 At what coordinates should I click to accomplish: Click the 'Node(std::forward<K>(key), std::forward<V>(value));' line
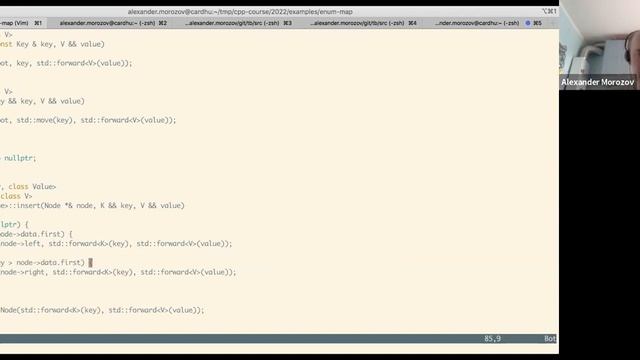pos(102,310)
